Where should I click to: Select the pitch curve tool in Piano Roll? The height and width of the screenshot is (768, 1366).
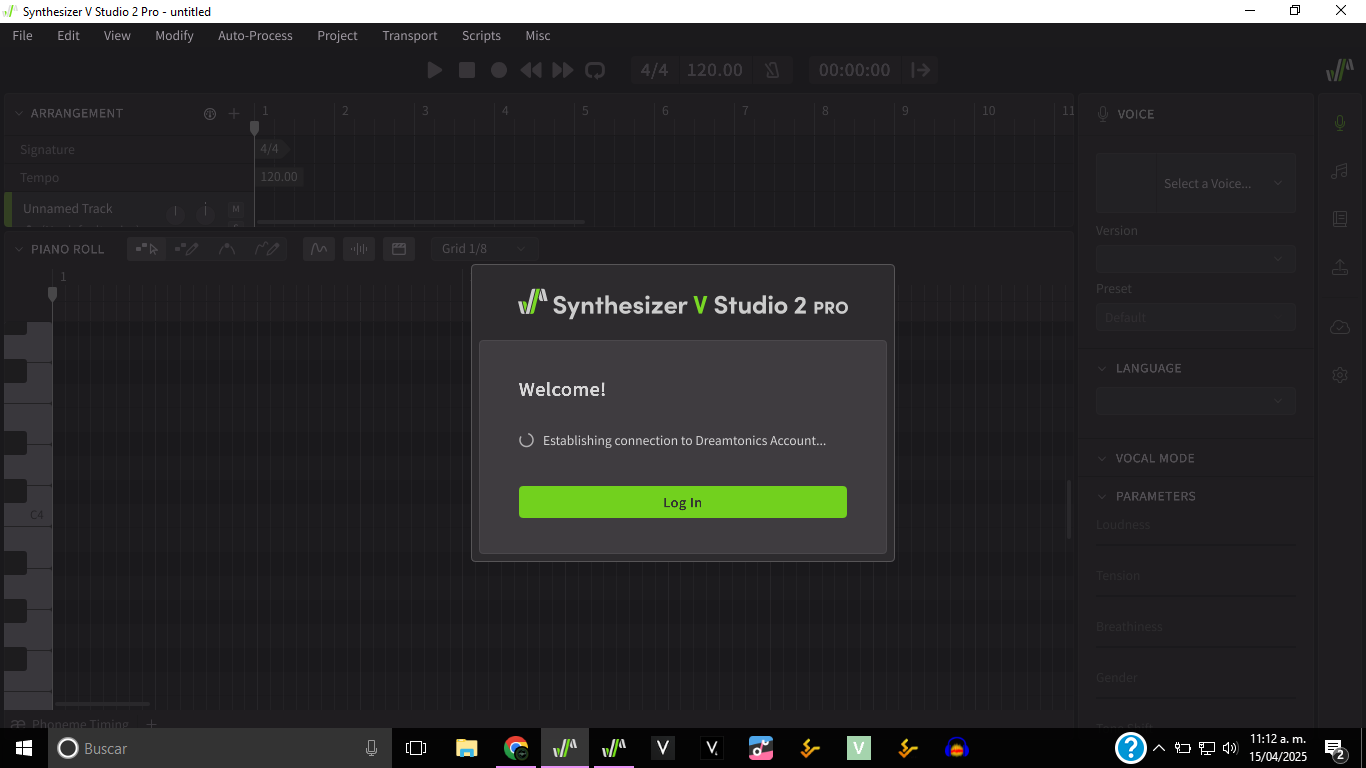tap(227, 249)
